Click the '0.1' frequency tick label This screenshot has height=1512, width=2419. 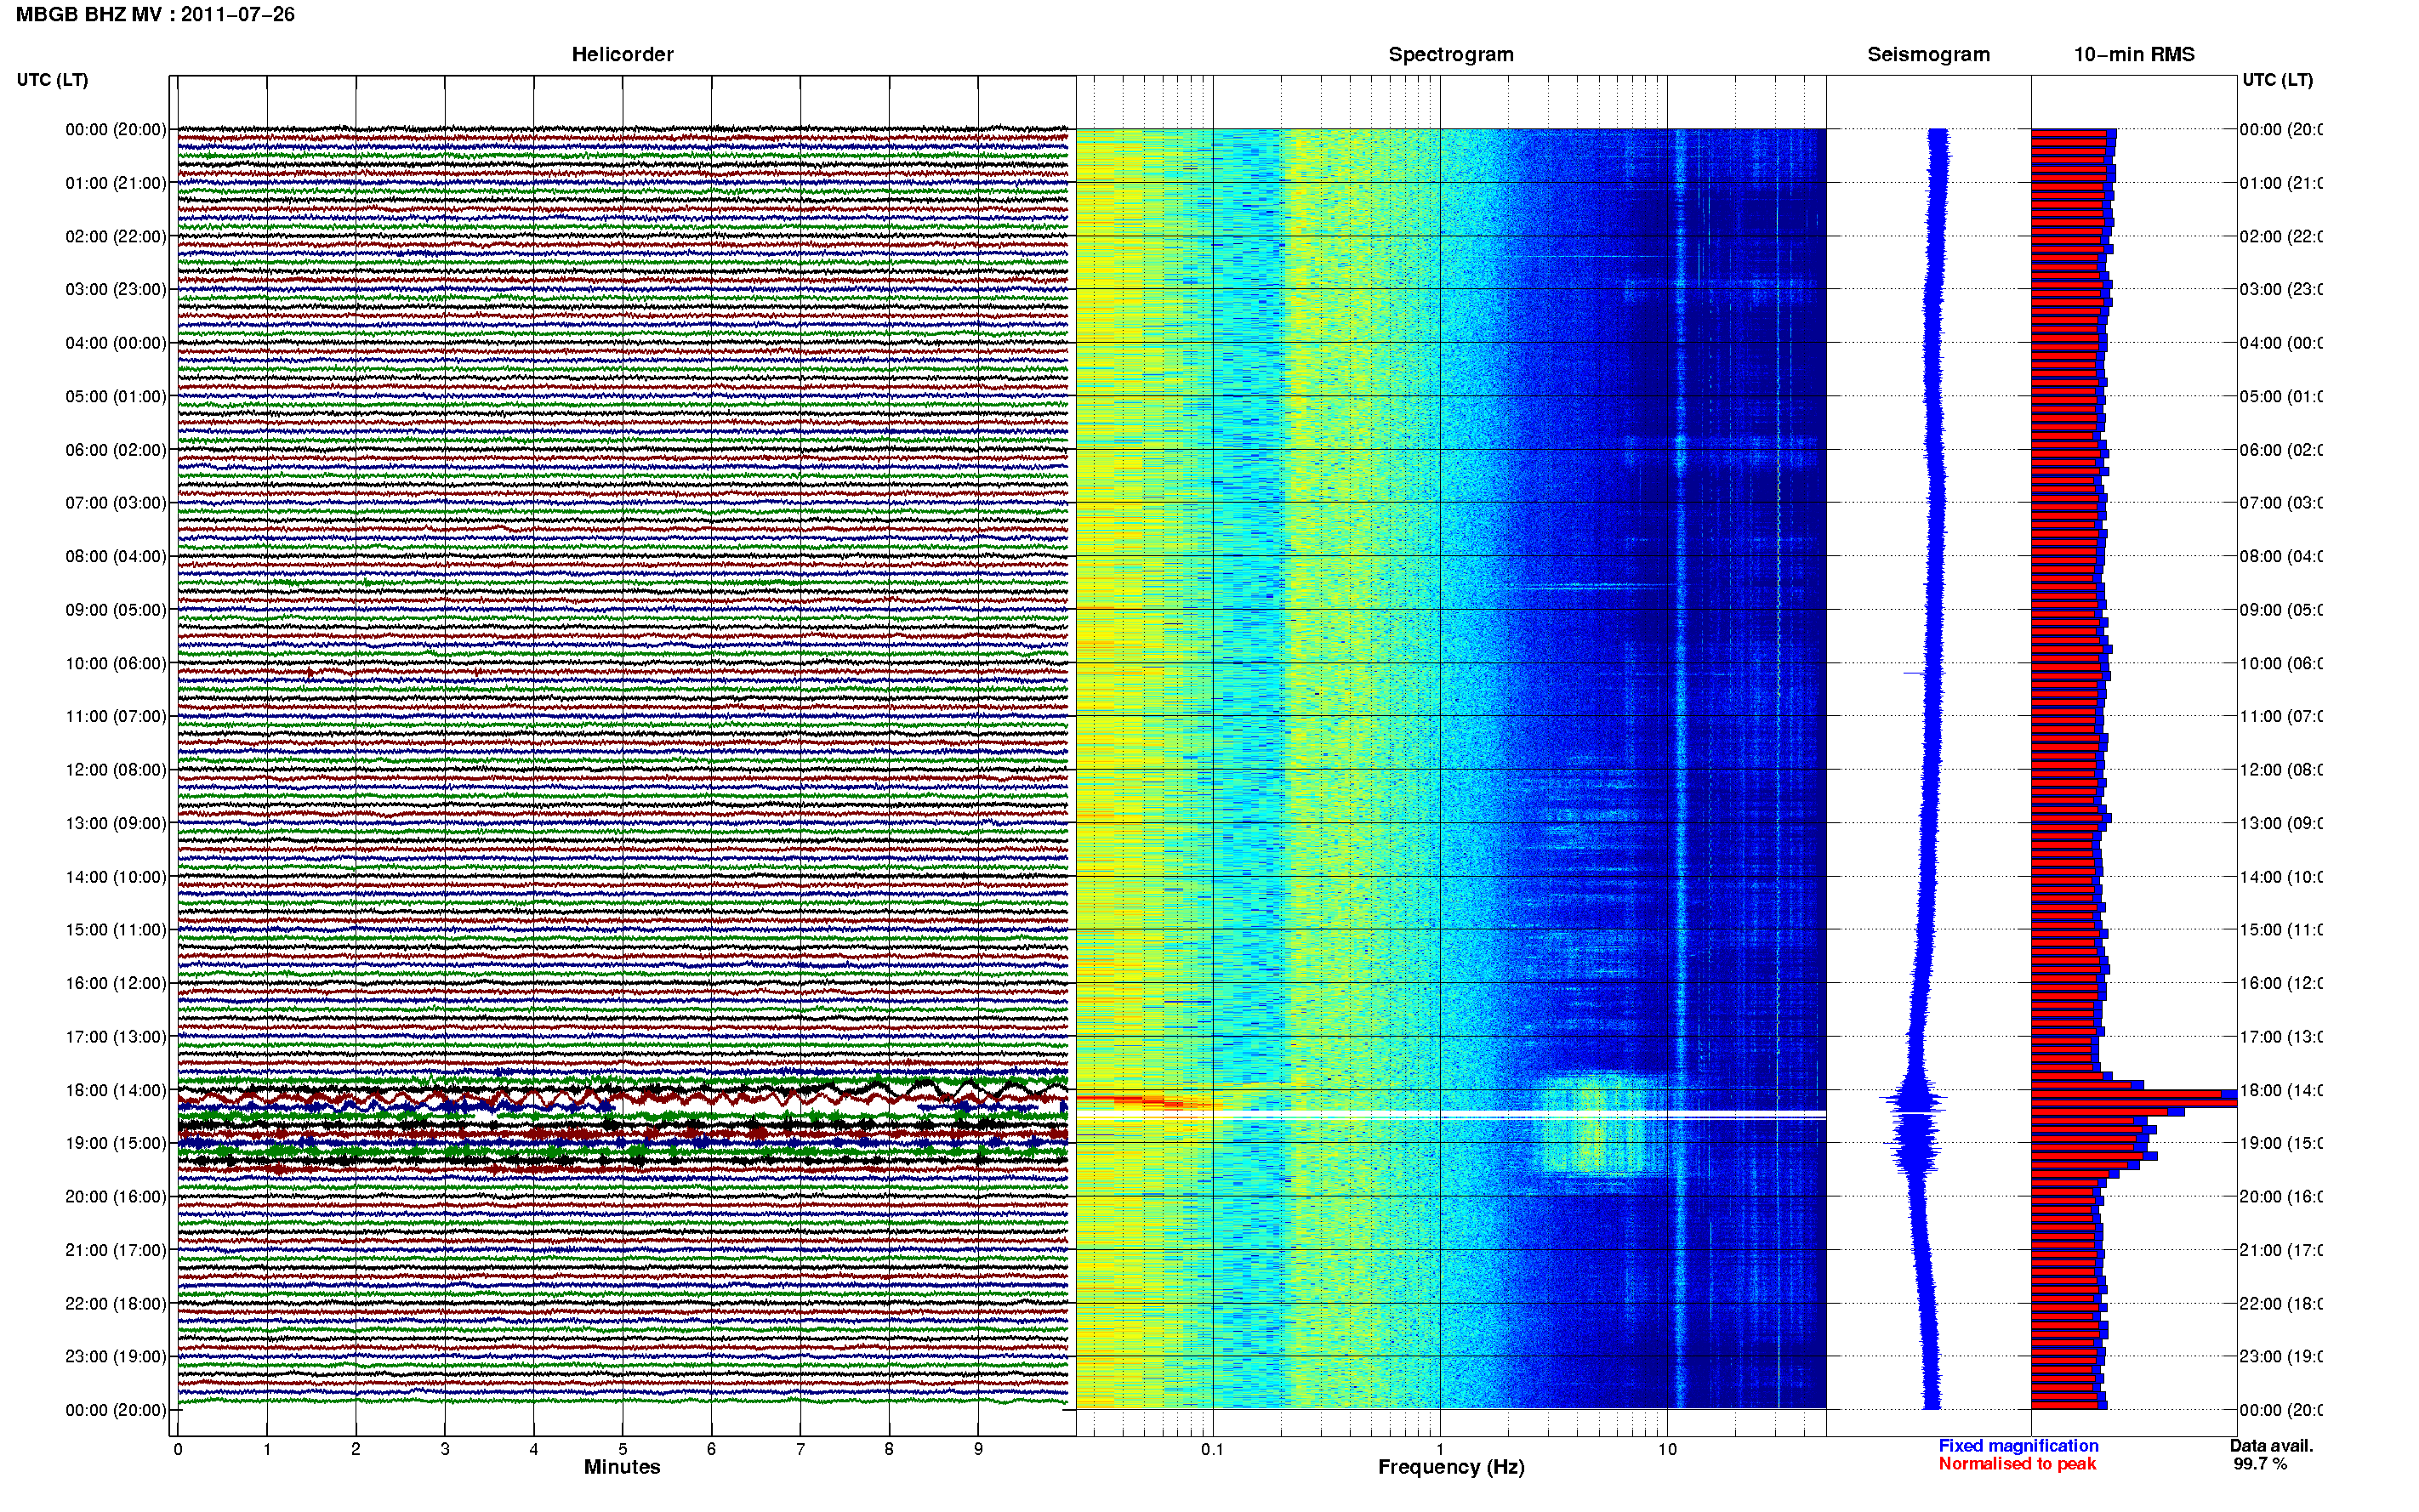[1212, 1449]
